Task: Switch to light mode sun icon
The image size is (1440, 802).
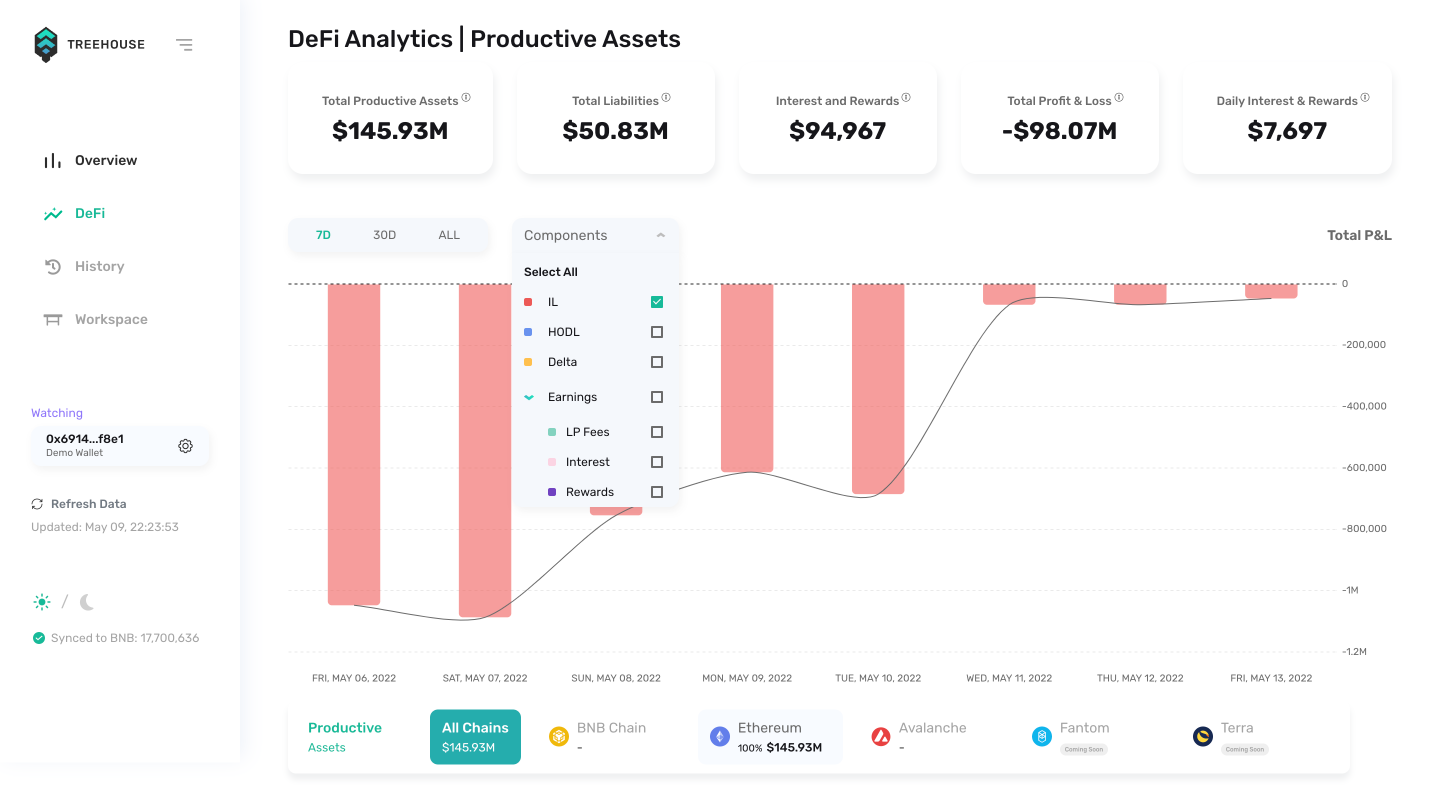Action: pos(41,602)
